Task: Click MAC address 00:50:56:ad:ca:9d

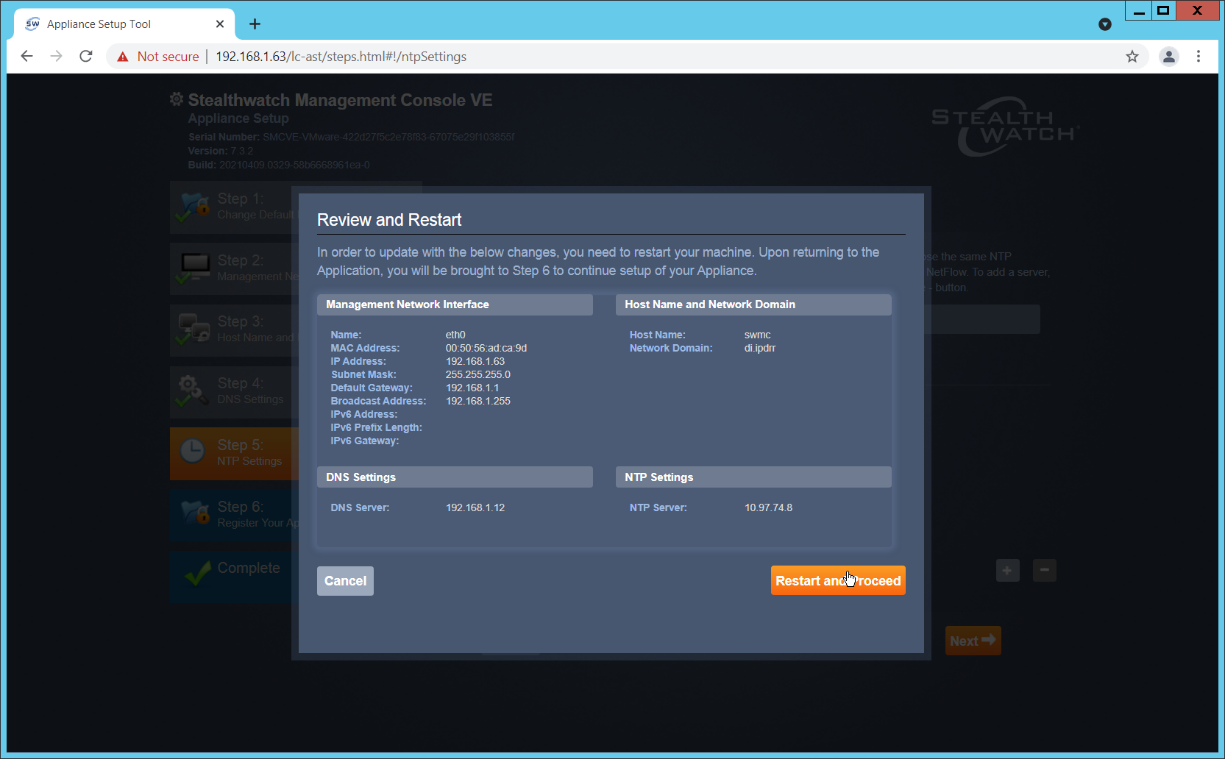Action: 486,348
